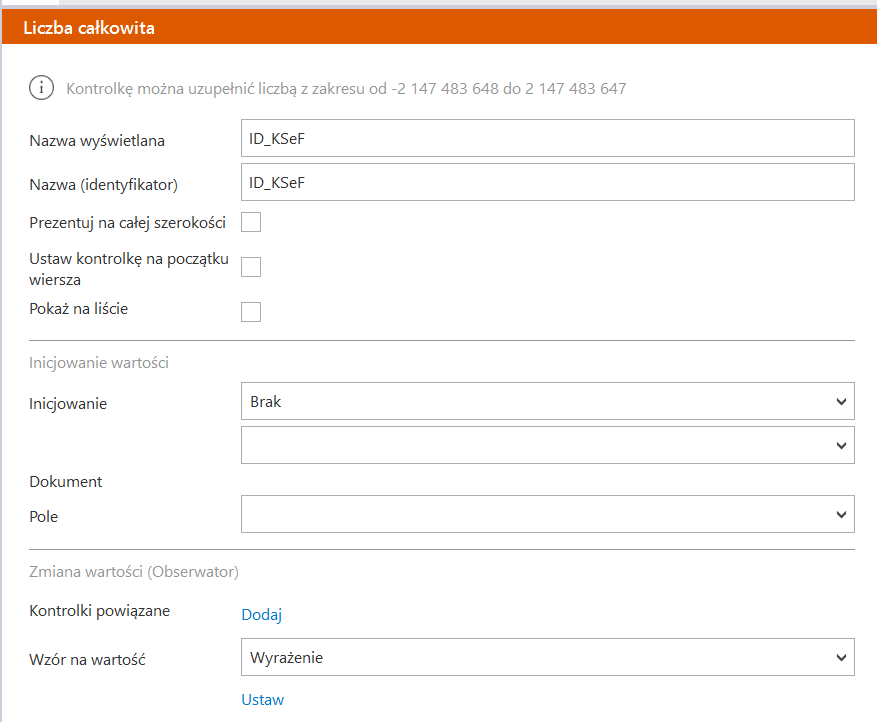This screenshot has height=722, width=877.
Task: Click the info icon beside the range hint
Action: click(x=41, y=88)
